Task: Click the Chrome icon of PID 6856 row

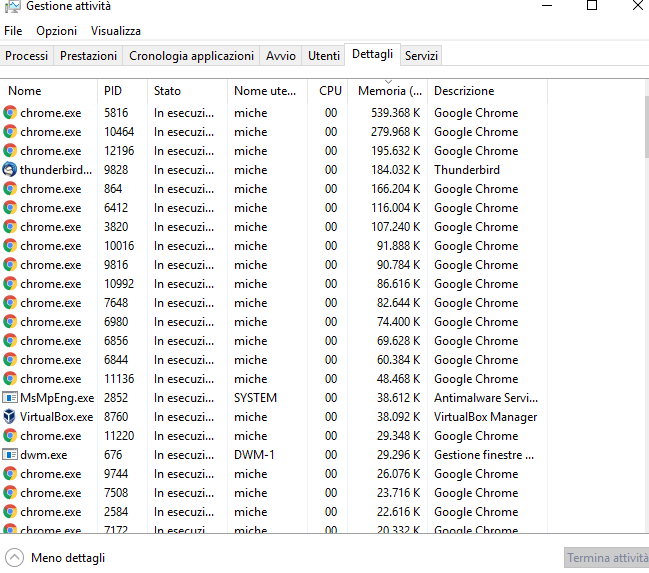Action: [10, 341]
